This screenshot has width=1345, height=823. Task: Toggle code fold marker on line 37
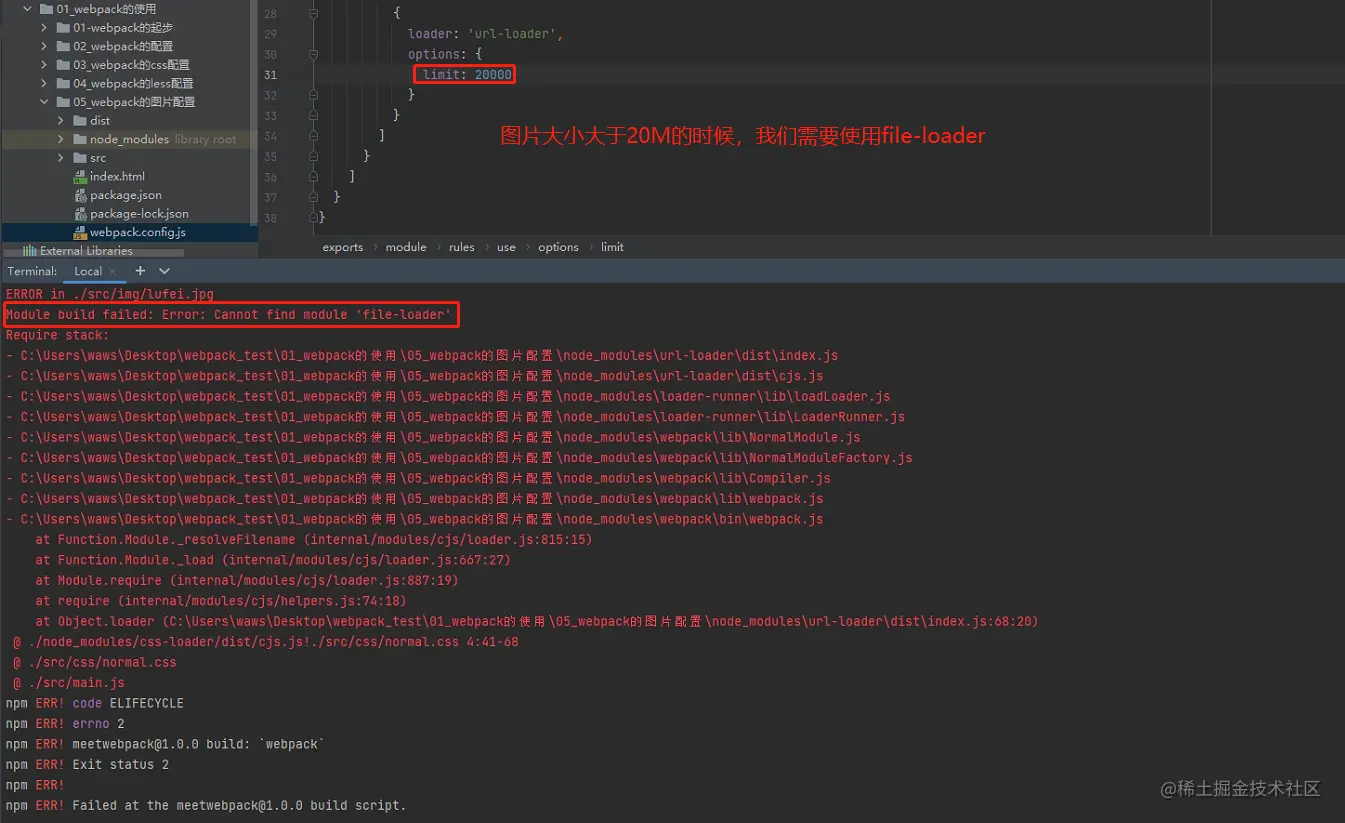(x=313, y=197)
